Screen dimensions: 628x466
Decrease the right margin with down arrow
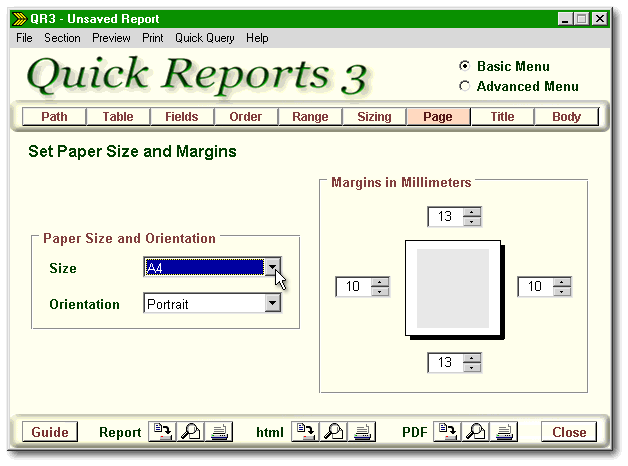pos(562,291)
